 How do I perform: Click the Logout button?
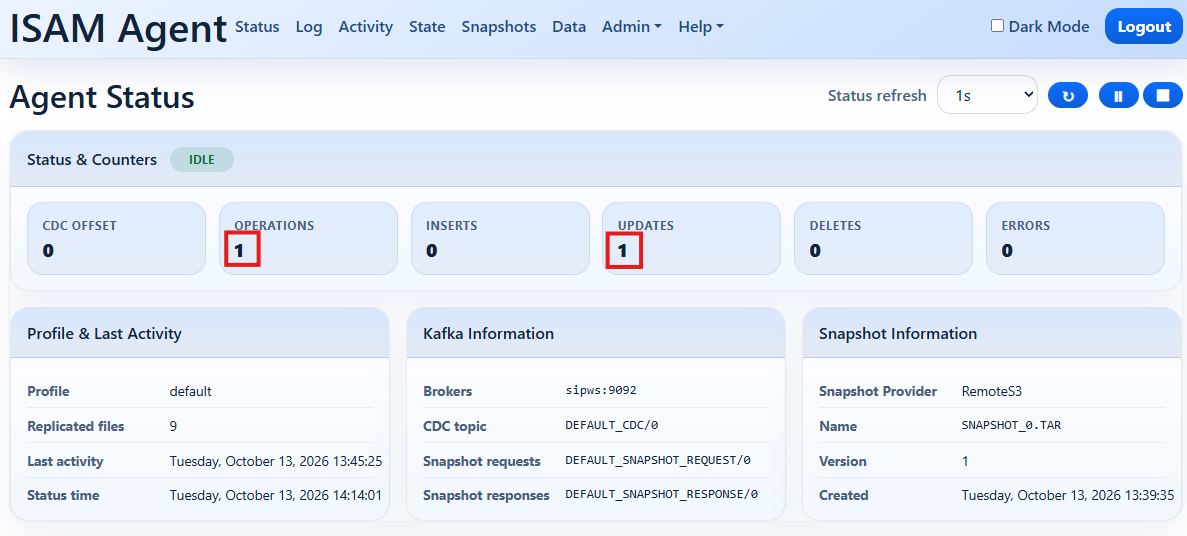pyautogui.click(x=1144, y=26)
